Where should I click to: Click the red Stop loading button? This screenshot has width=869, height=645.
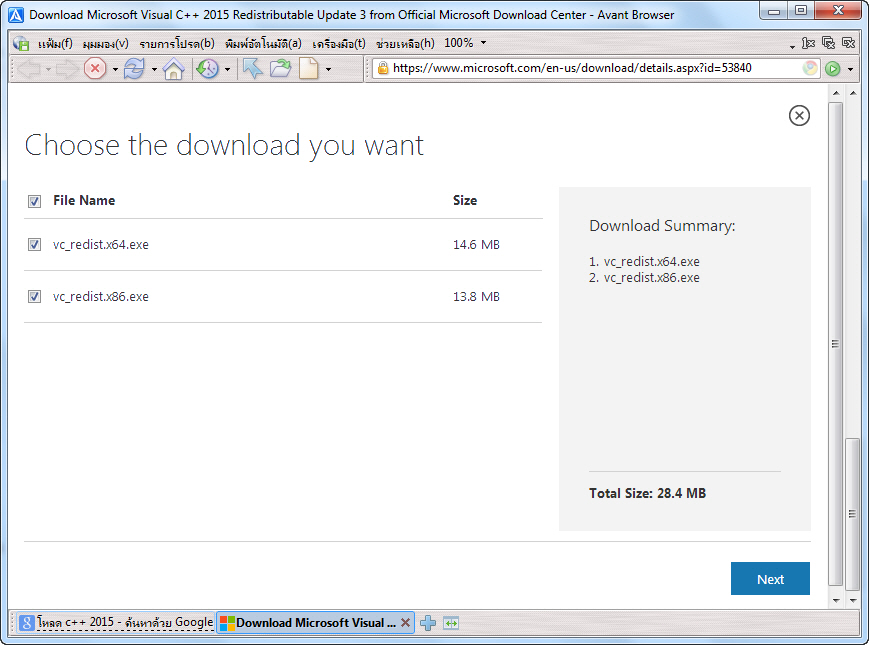pos(95,69)
